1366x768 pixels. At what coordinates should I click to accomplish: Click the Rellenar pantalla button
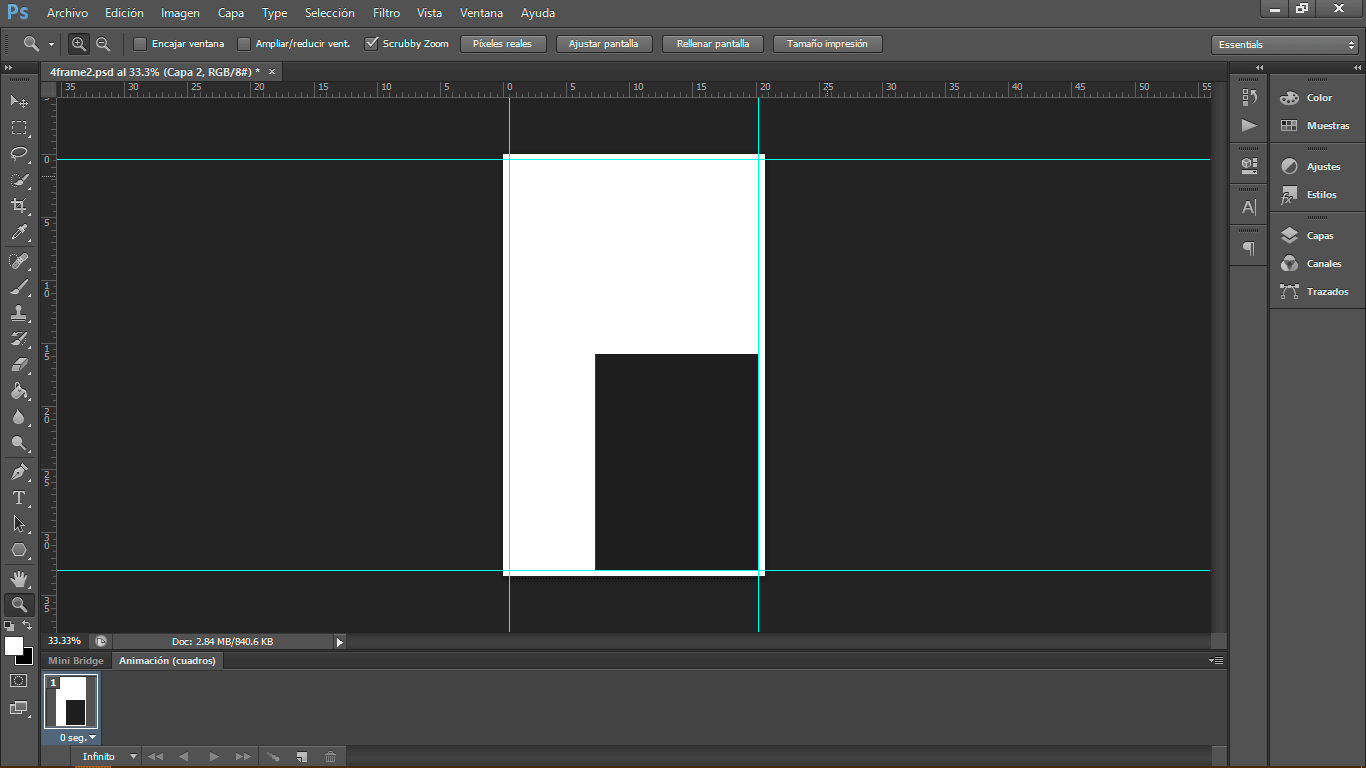click(713, 44)
